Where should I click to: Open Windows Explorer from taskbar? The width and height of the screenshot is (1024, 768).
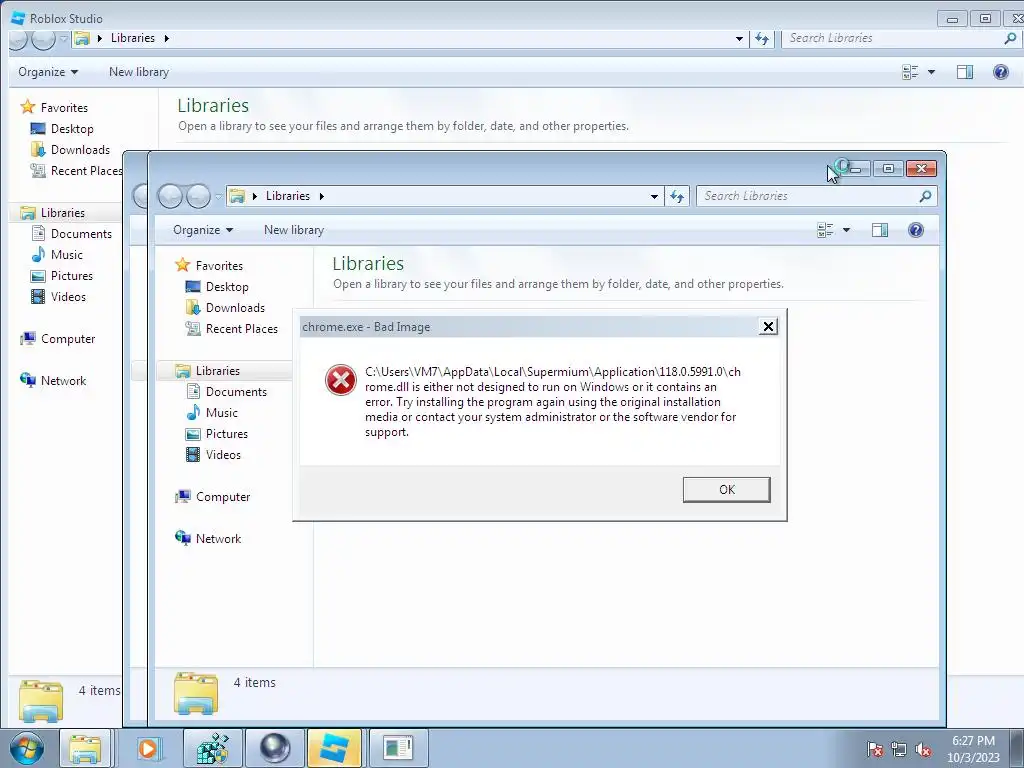click(x=86, y=748)
